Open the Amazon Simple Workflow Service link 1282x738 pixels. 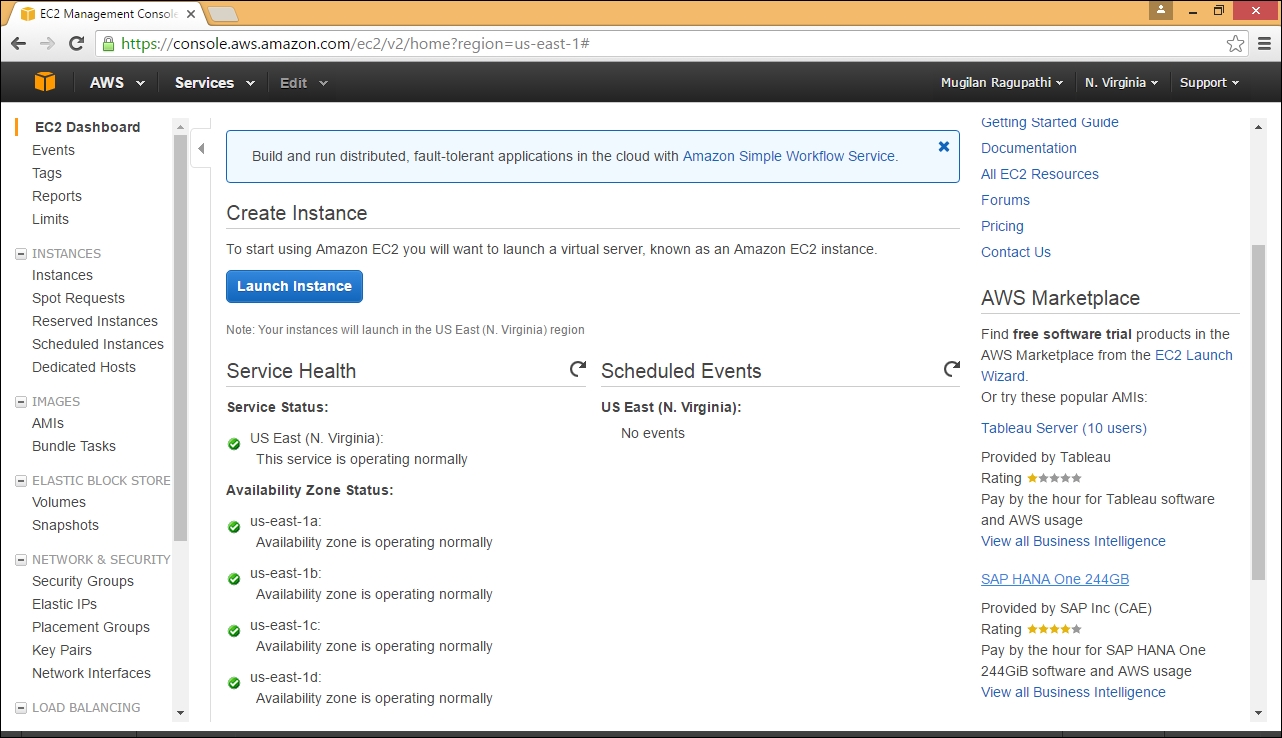(x=790, y=156)
